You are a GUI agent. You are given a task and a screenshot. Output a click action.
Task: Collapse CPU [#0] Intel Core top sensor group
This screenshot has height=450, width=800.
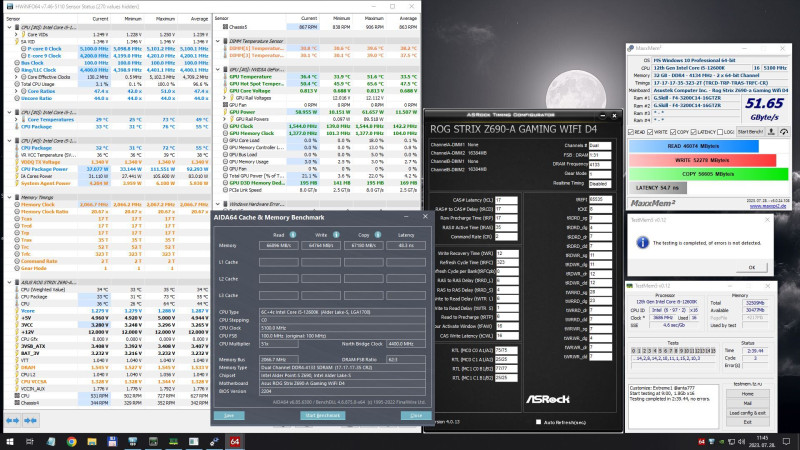pos(10,28)
